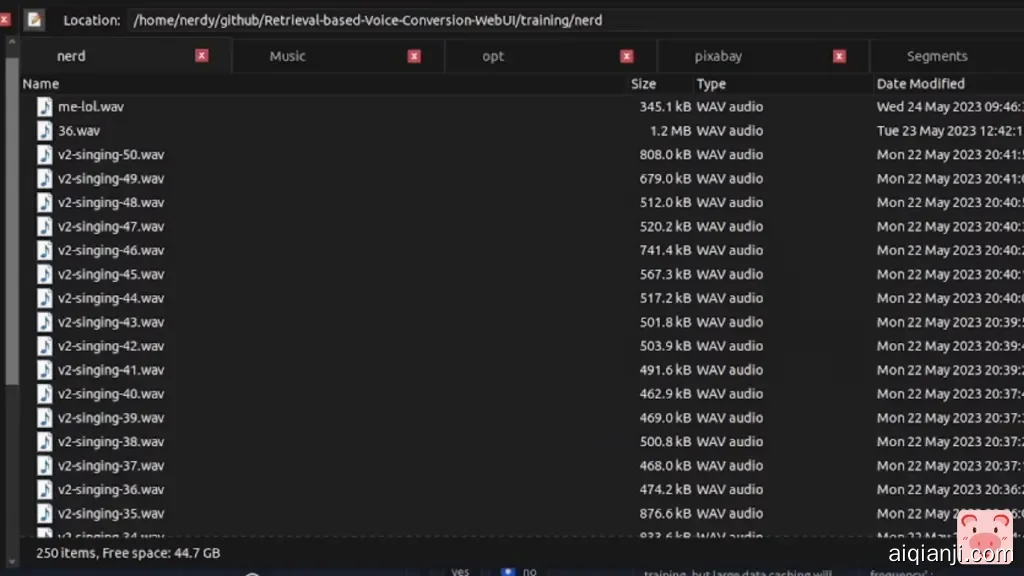Click the v2-singing-40.wav file icon
Image resolution: width=1024 pixels, height=576 pixels.
pos(45,394)
